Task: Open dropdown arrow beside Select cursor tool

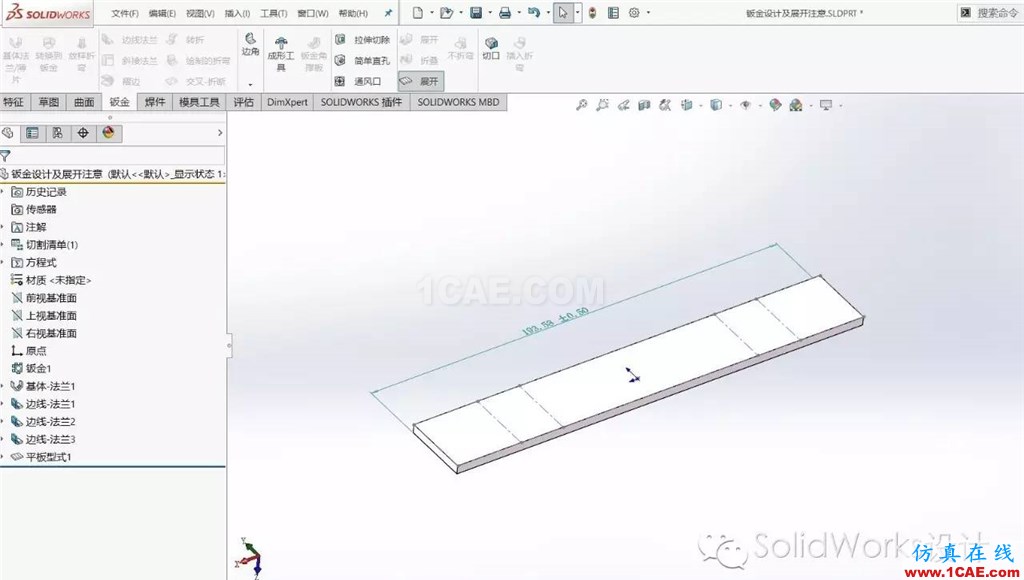Action: [577, 12]
